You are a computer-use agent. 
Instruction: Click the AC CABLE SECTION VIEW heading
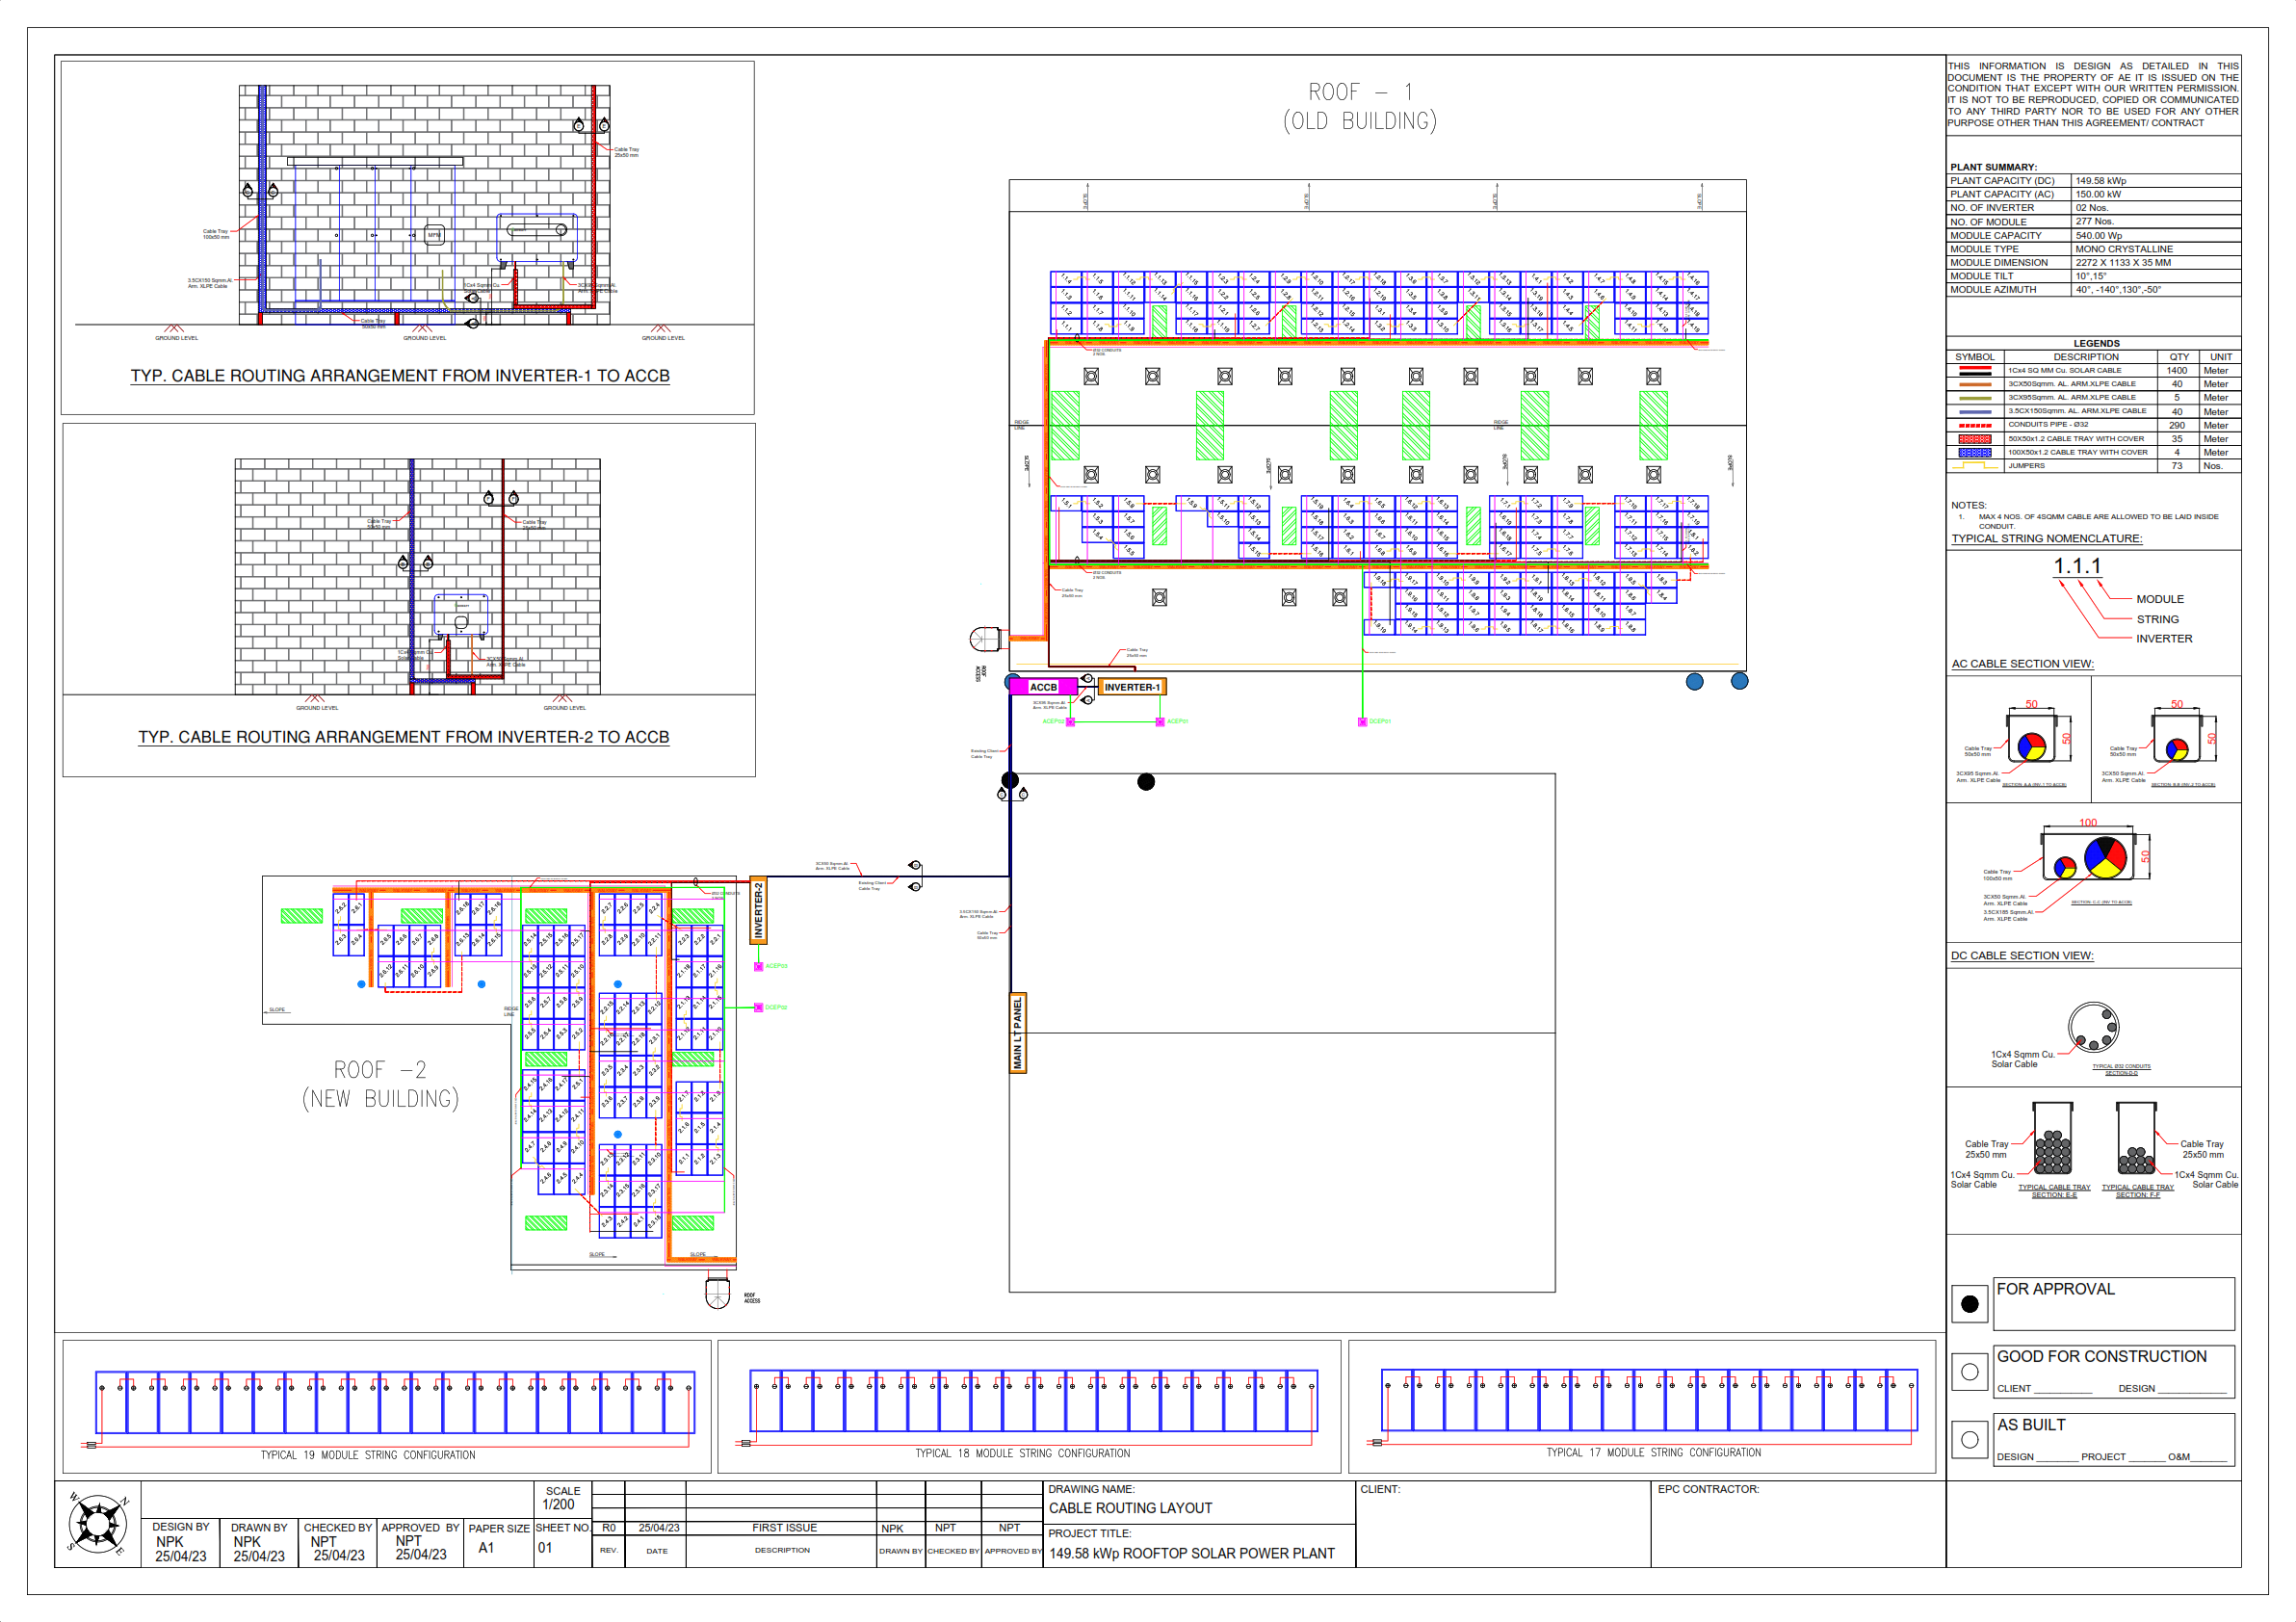coord(2022,664)
